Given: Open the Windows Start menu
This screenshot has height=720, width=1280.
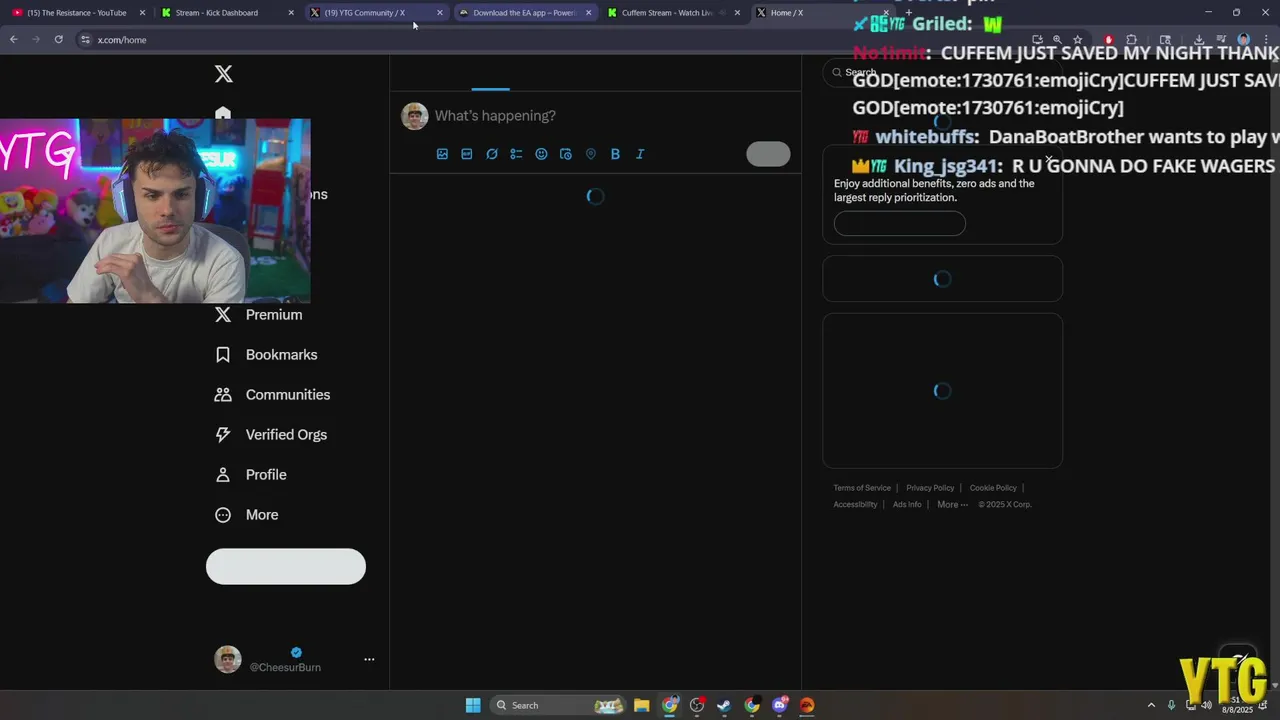Looking at the screenshot, I should tap(473, 705).
